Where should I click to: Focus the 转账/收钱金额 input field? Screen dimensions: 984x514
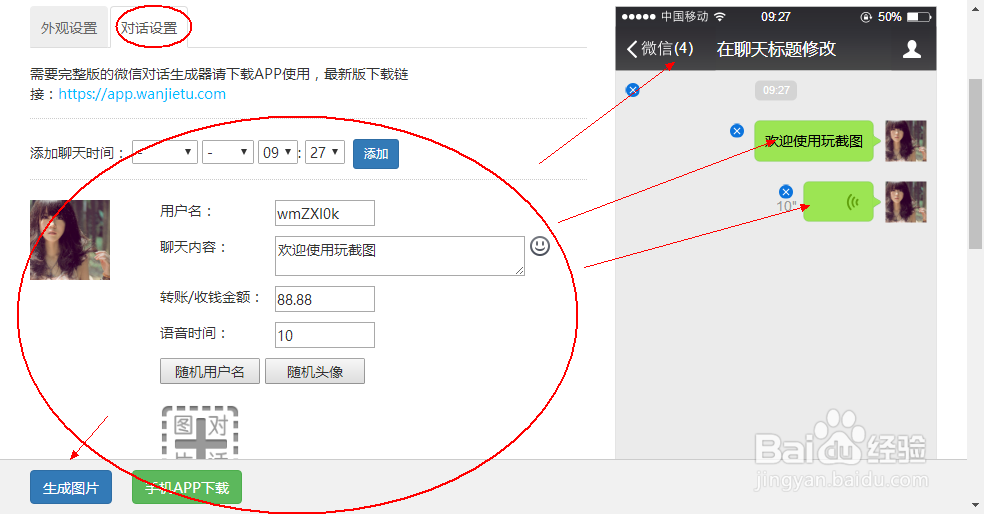point(324,299)
